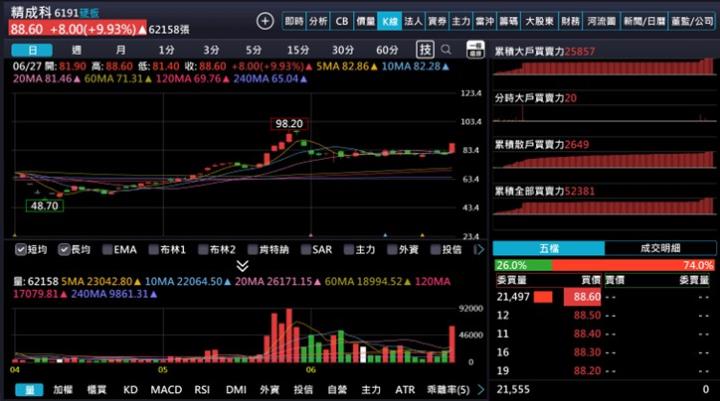
Task: Select the DMI indicator tab
Action: pyautogui.click(x=236, y=390)
